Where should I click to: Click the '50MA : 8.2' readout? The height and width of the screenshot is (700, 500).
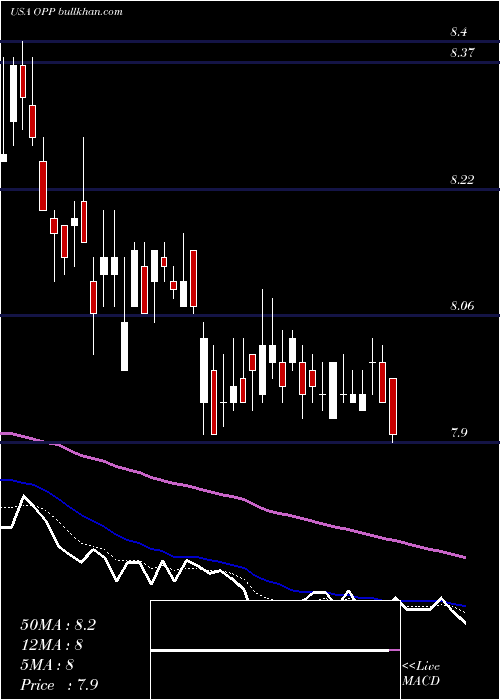pyautogui.click(x=58, y=625)
